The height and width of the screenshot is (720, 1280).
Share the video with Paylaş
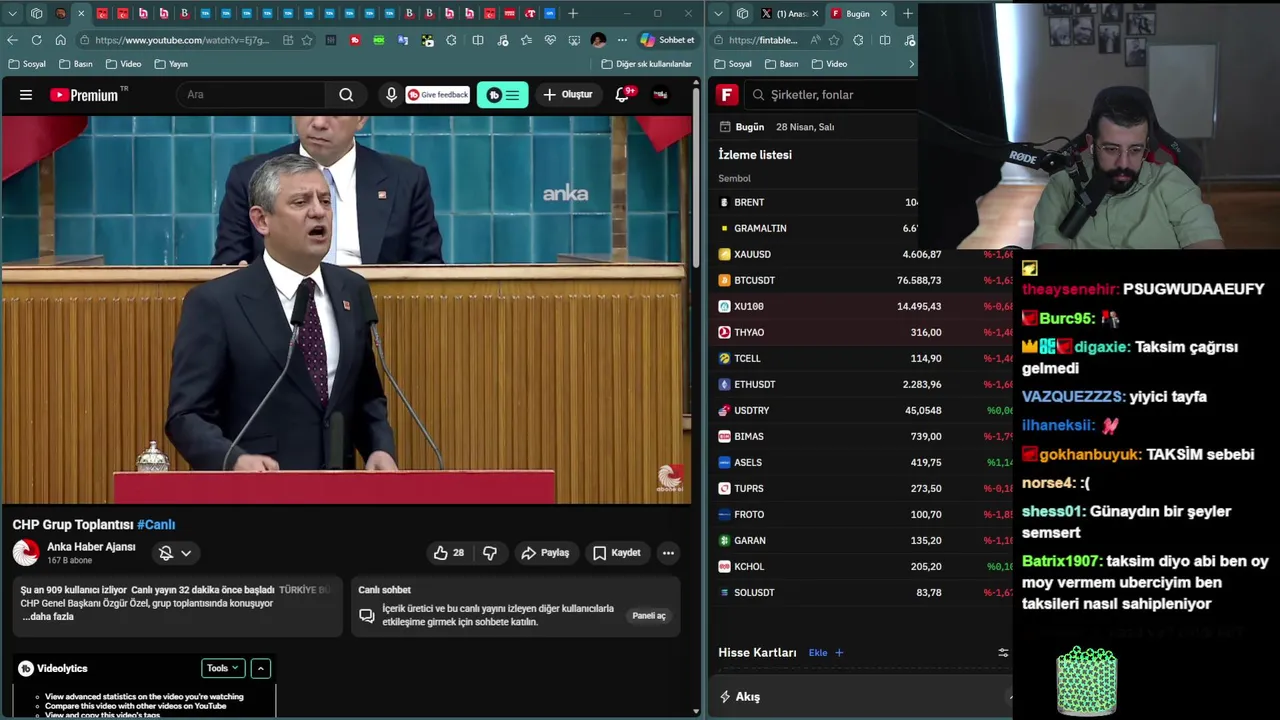coord(545,553)
